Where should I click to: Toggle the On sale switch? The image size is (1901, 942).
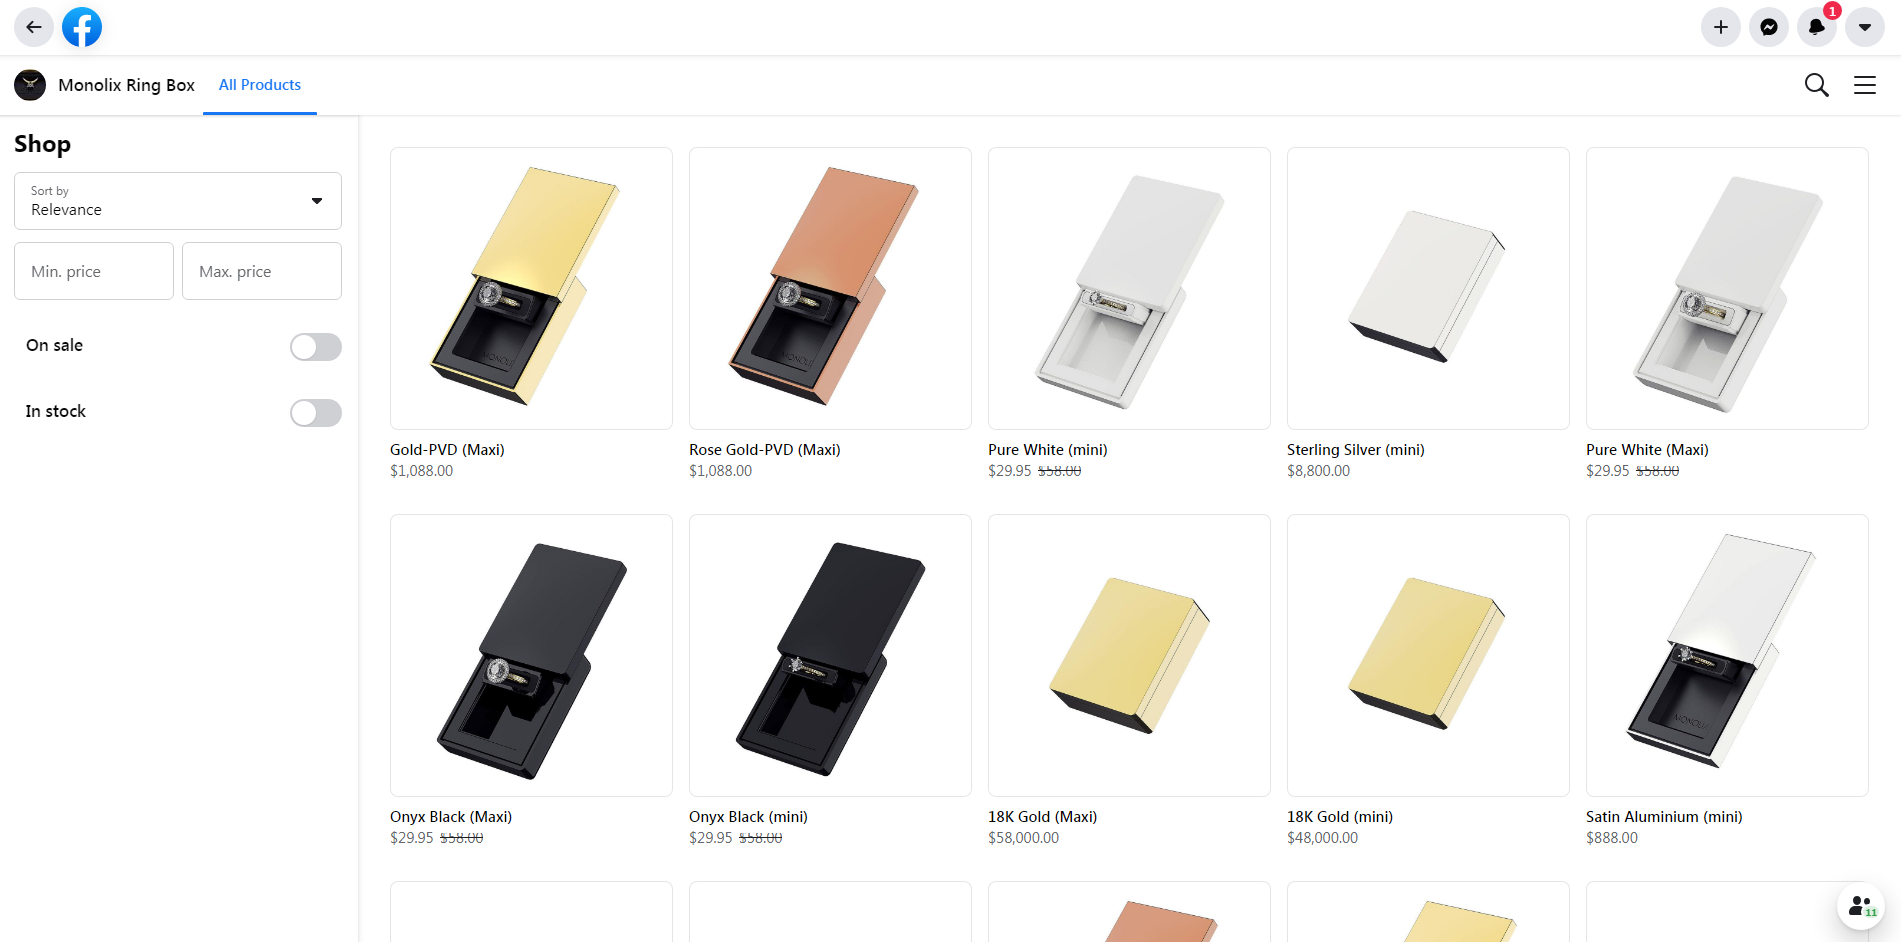click(x=315, y=346)
